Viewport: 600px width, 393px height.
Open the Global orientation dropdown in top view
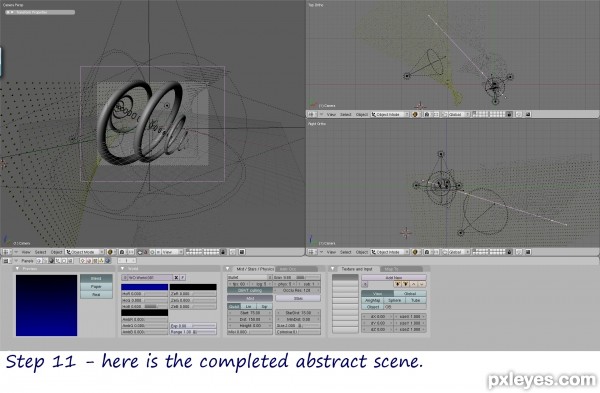point(456,114)
